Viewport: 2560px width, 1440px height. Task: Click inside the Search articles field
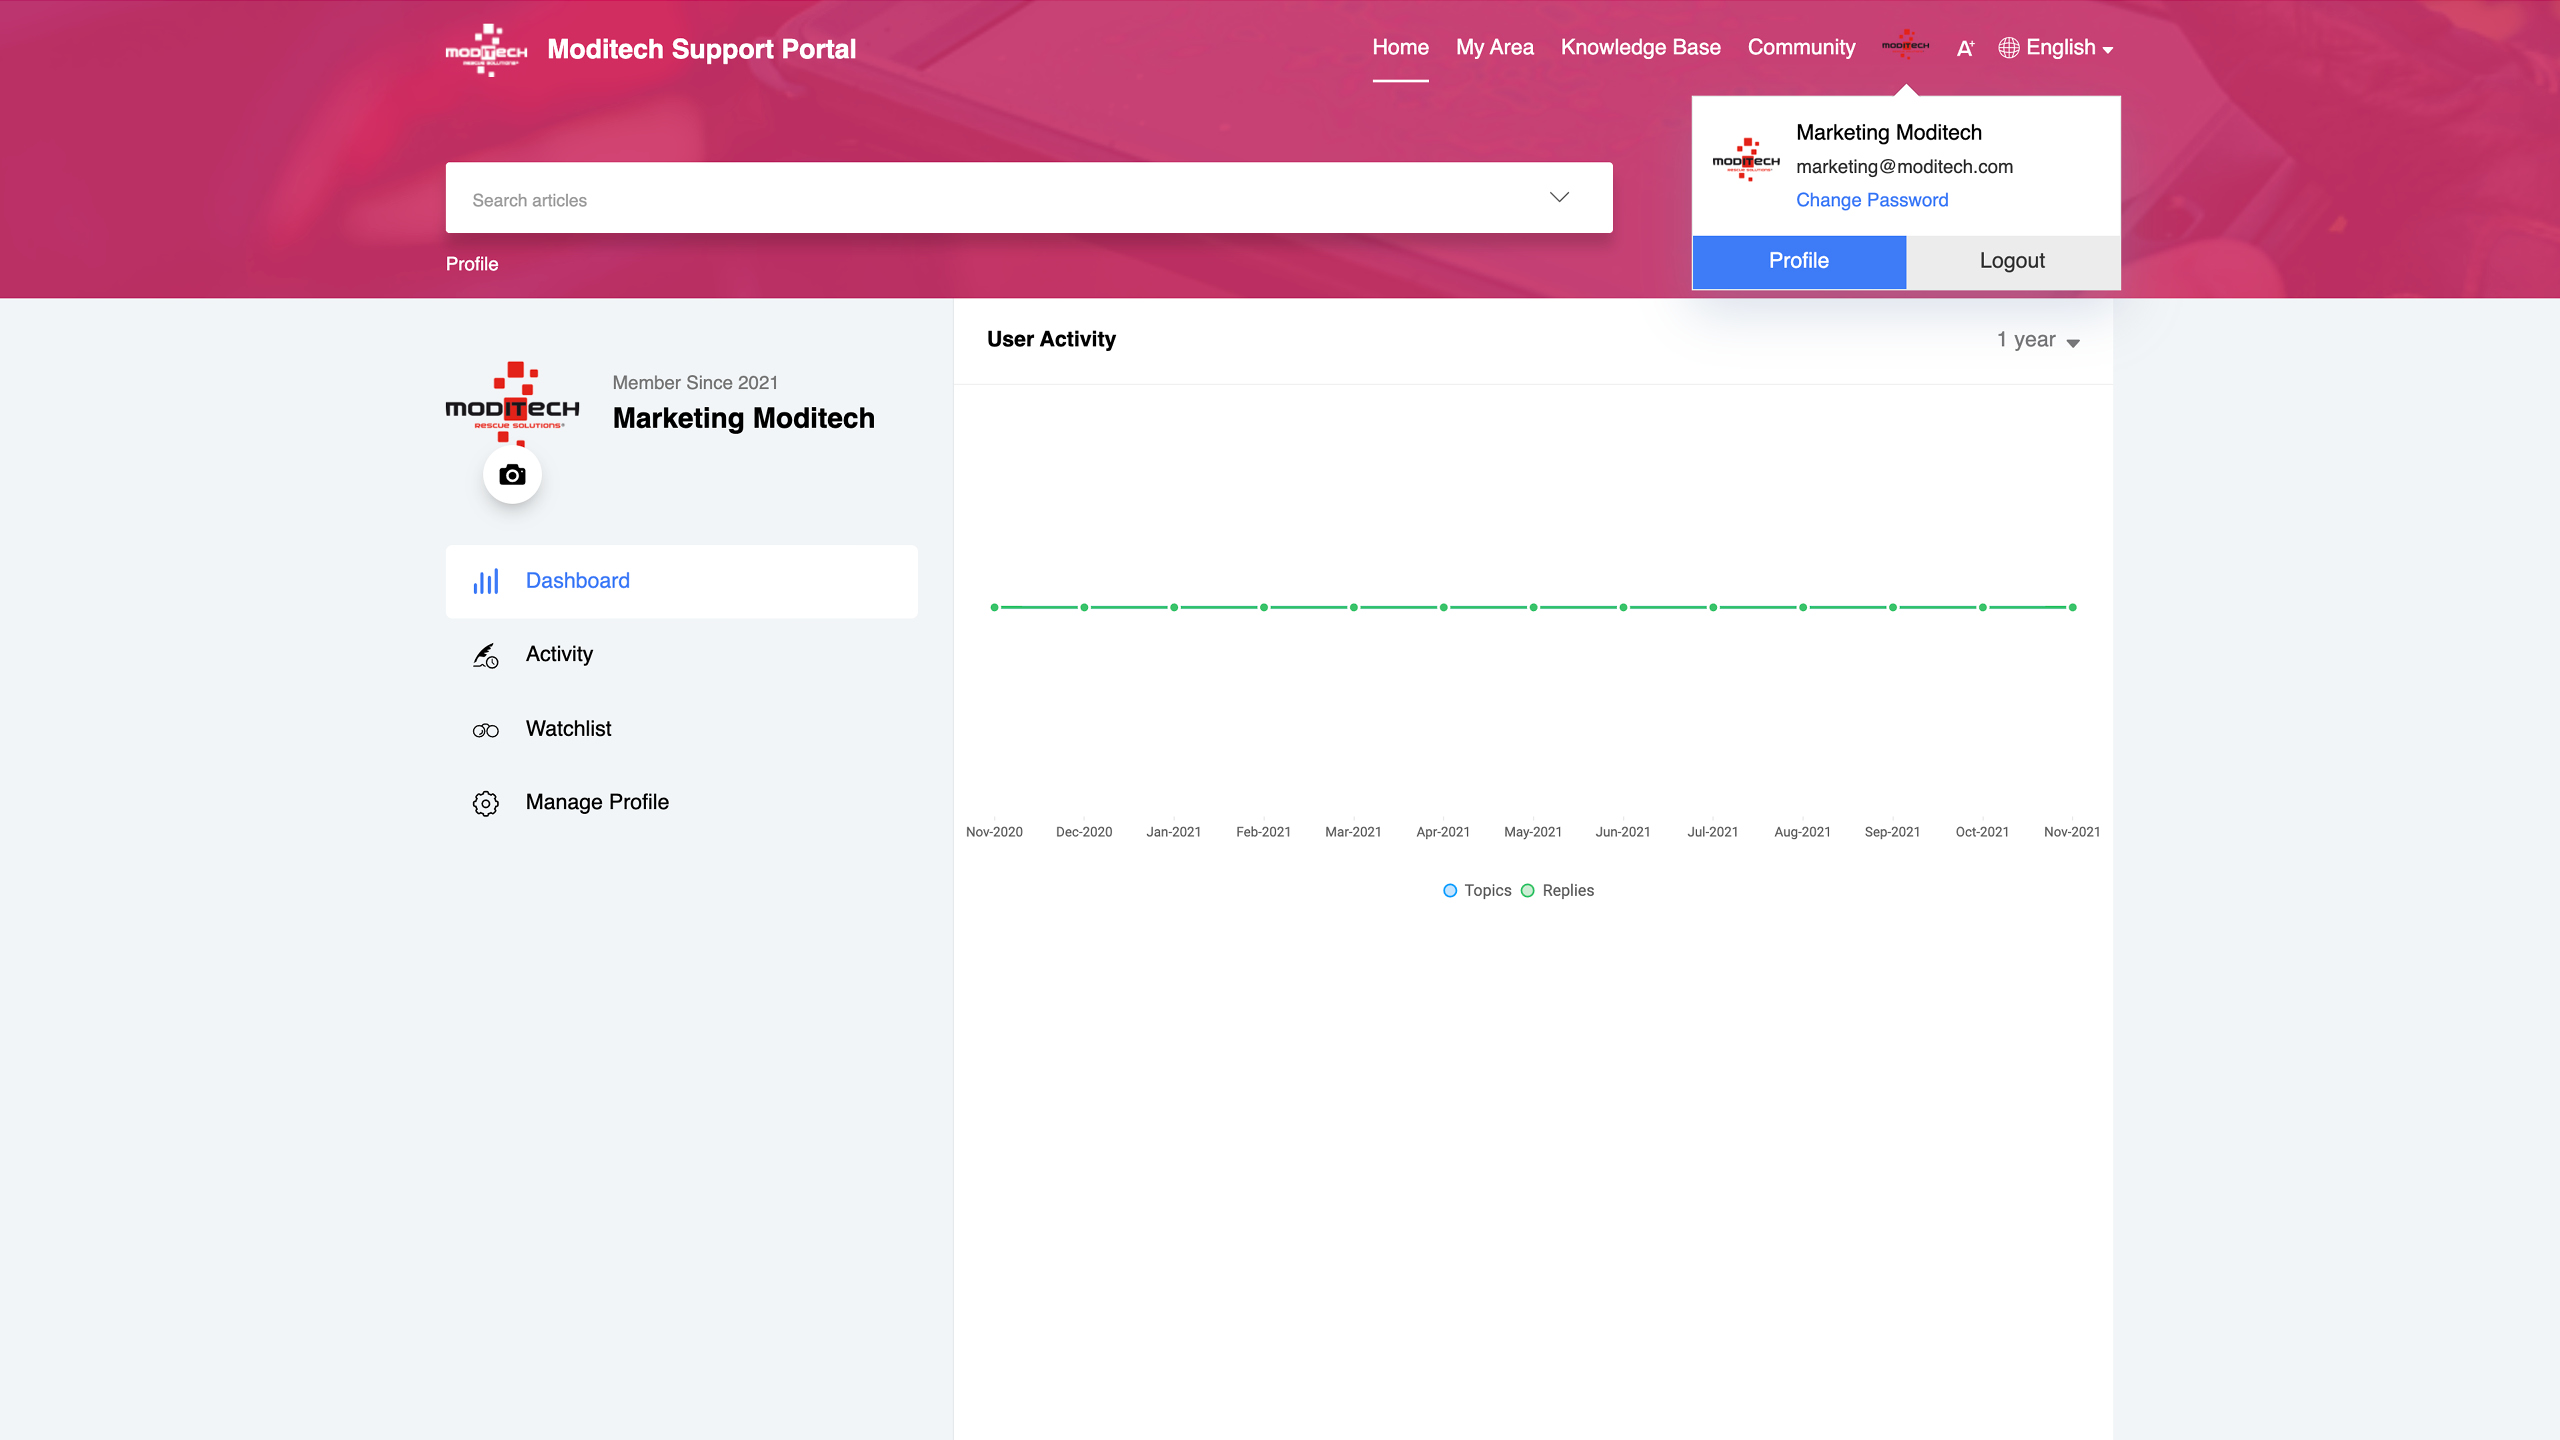click(1029, 198)
